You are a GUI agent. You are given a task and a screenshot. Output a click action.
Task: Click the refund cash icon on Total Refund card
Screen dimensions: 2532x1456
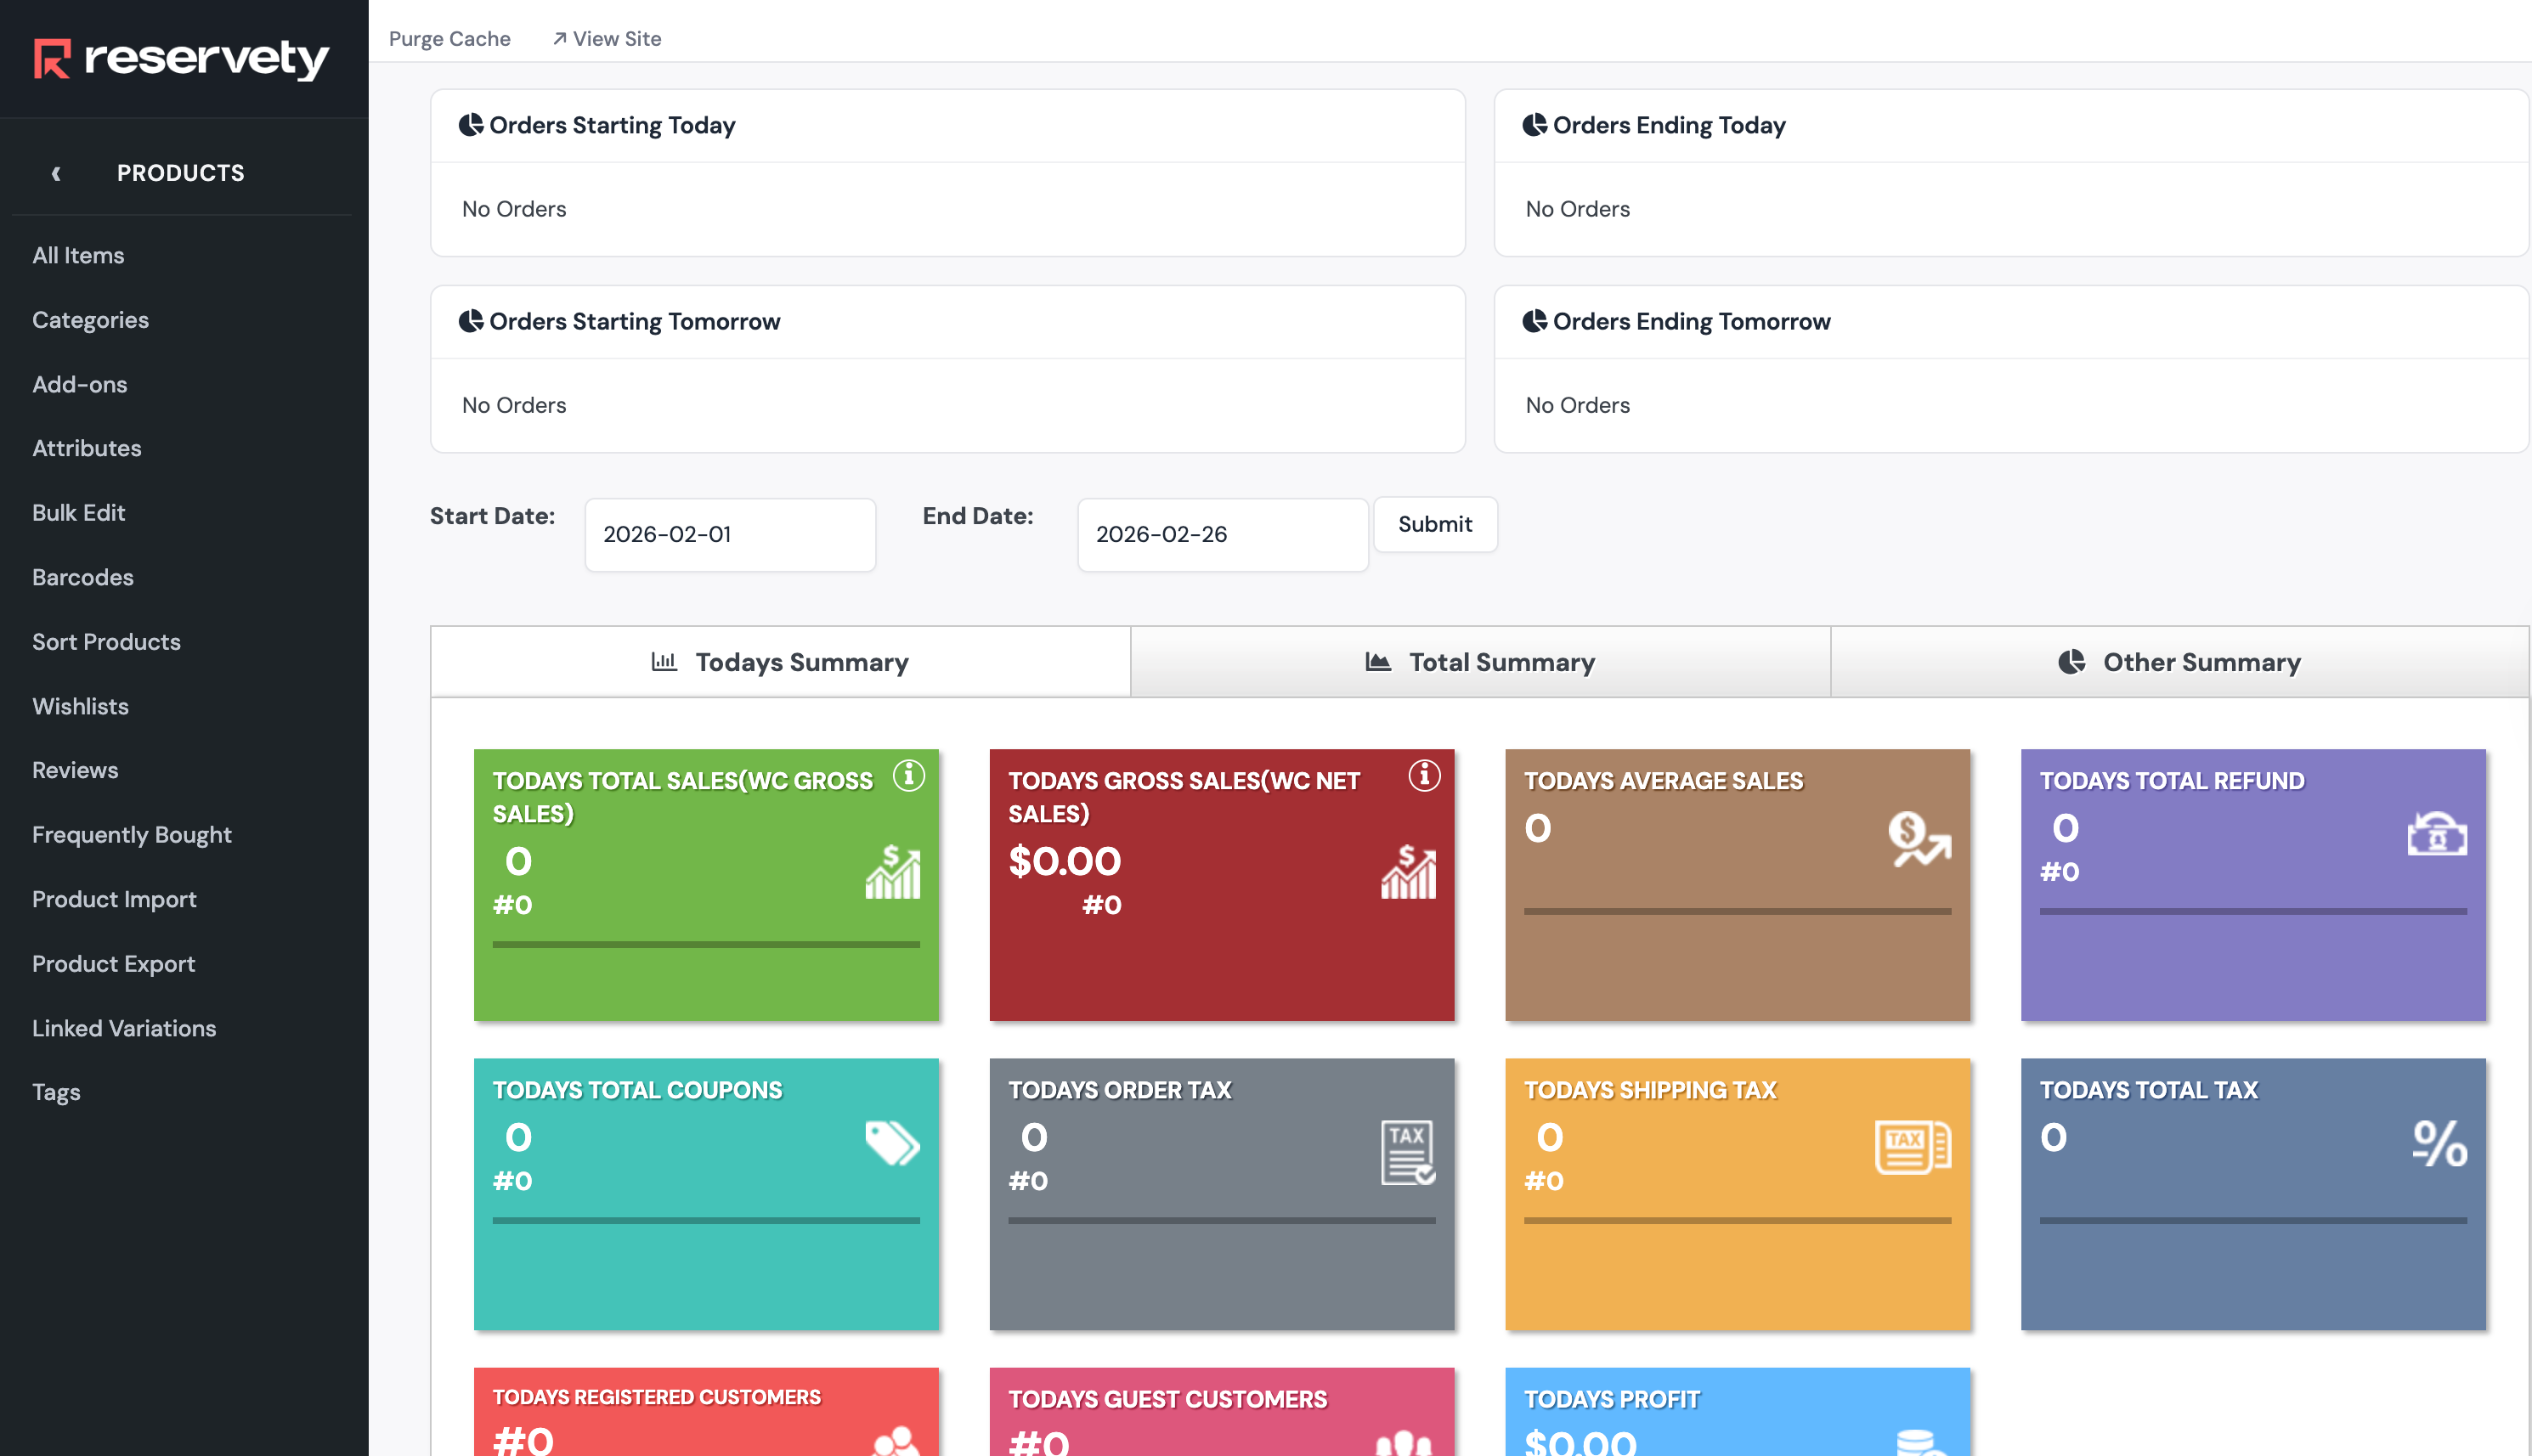tap(2436, 834)
